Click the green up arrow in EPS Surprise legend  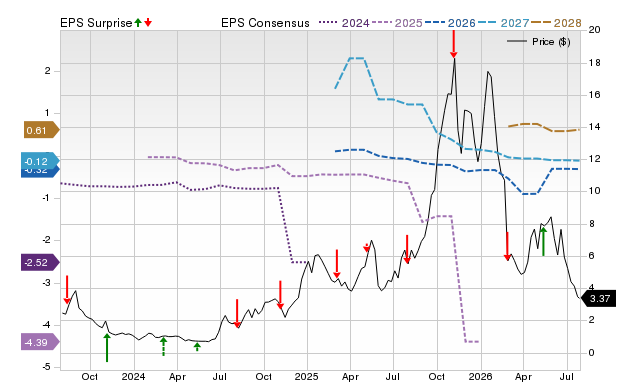pos(138,22)
